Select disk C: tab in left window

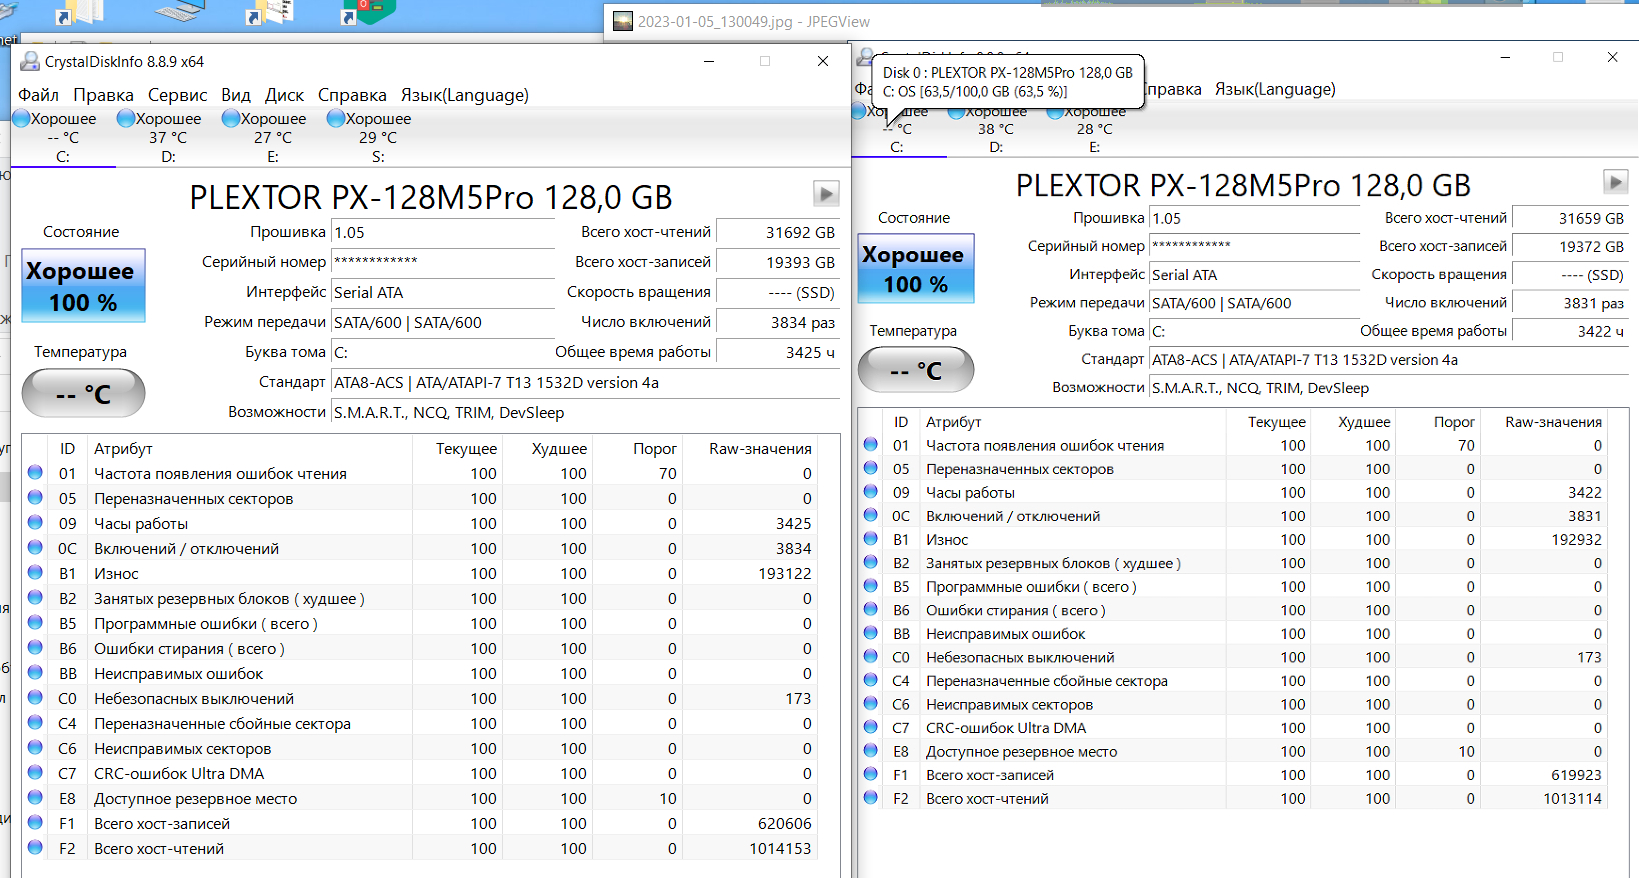tap(62, 137)
